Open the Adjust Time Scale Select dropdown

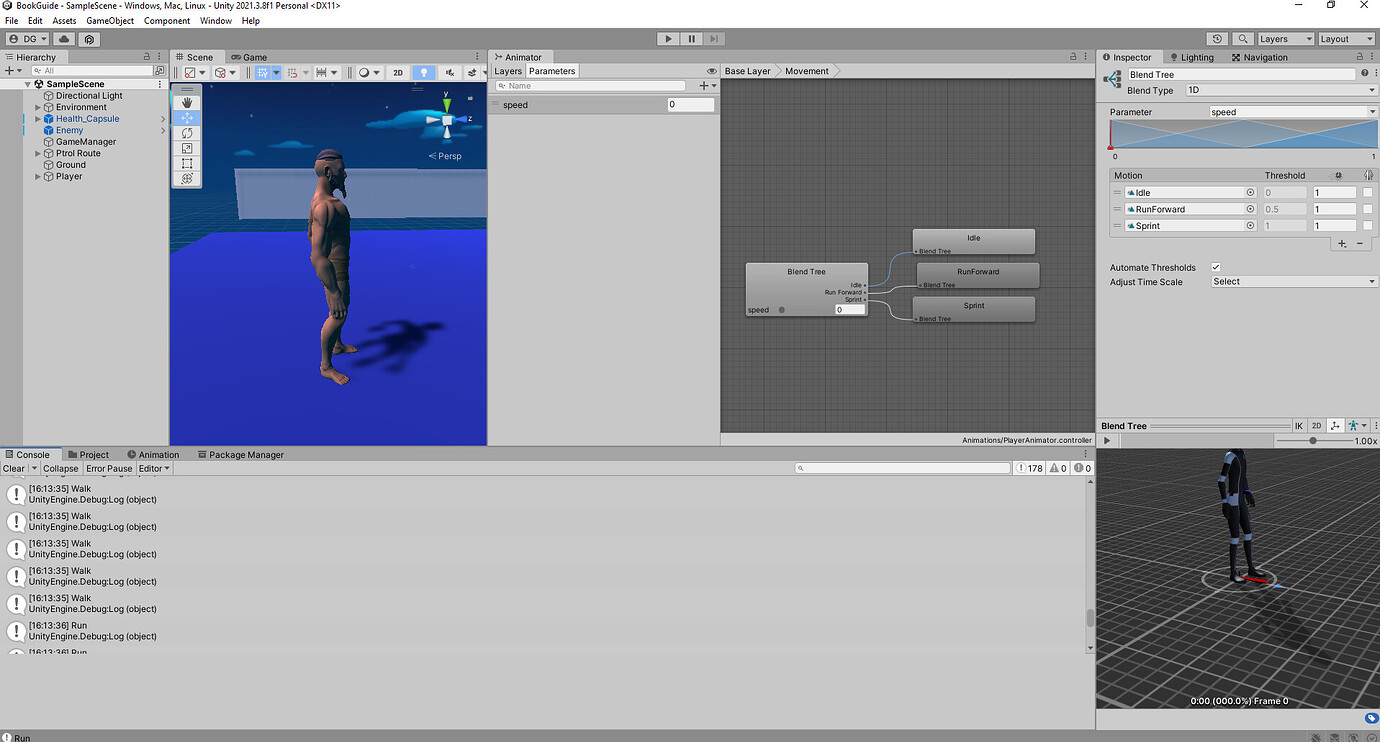[1293, 281]
